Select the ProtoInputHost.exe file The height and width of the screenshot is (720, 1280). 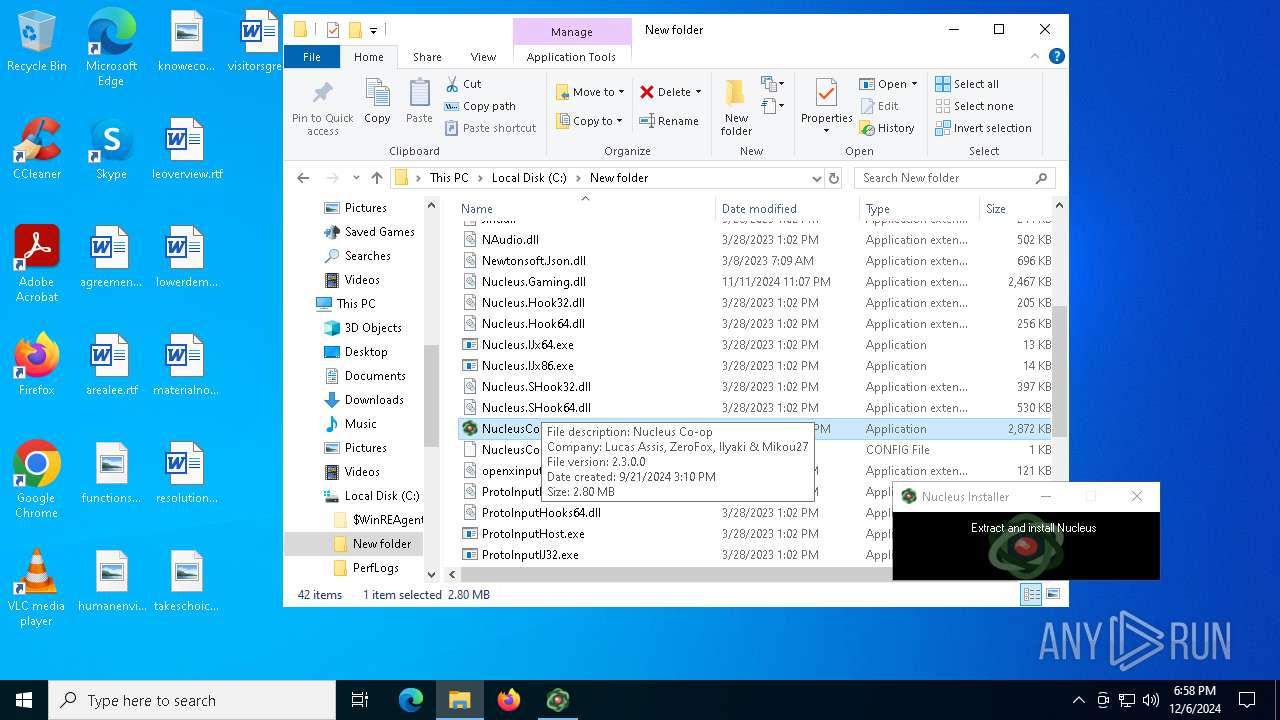(533, 534)
